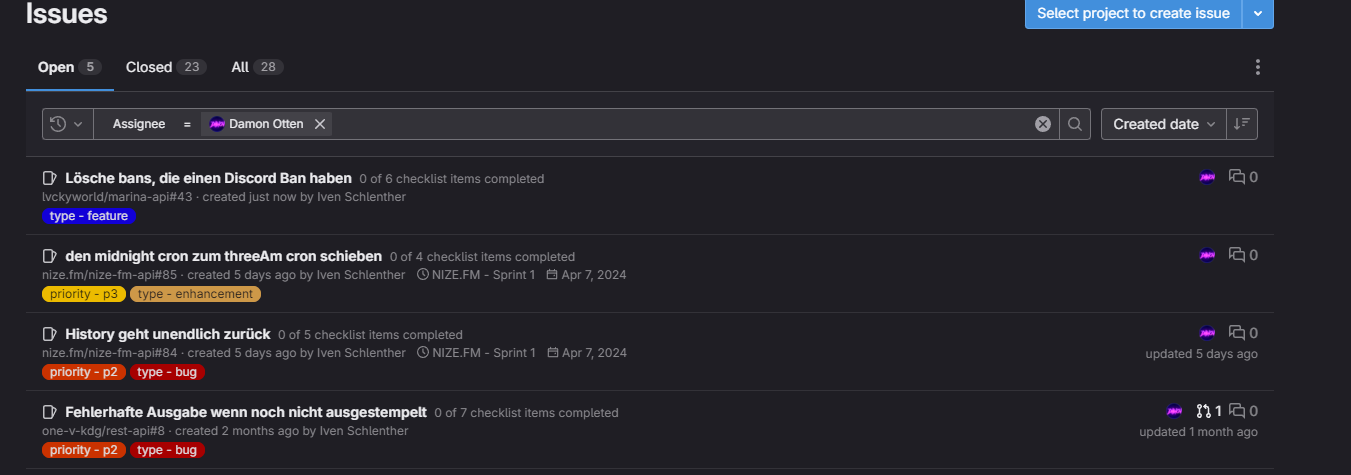Clear the search filter with X icon
1351x475 pixels.
coord(1043,124)
